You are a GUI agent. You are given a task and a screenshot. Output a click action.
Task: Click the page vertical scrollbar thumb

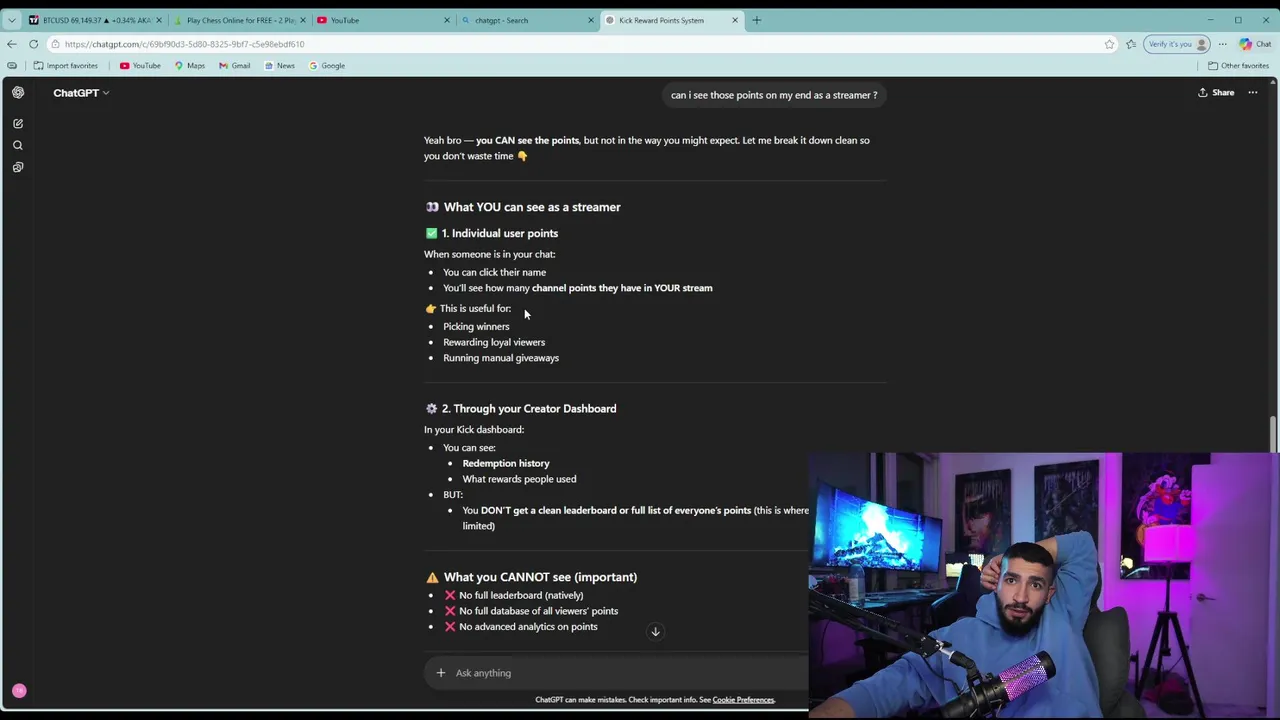[1273, 432]
